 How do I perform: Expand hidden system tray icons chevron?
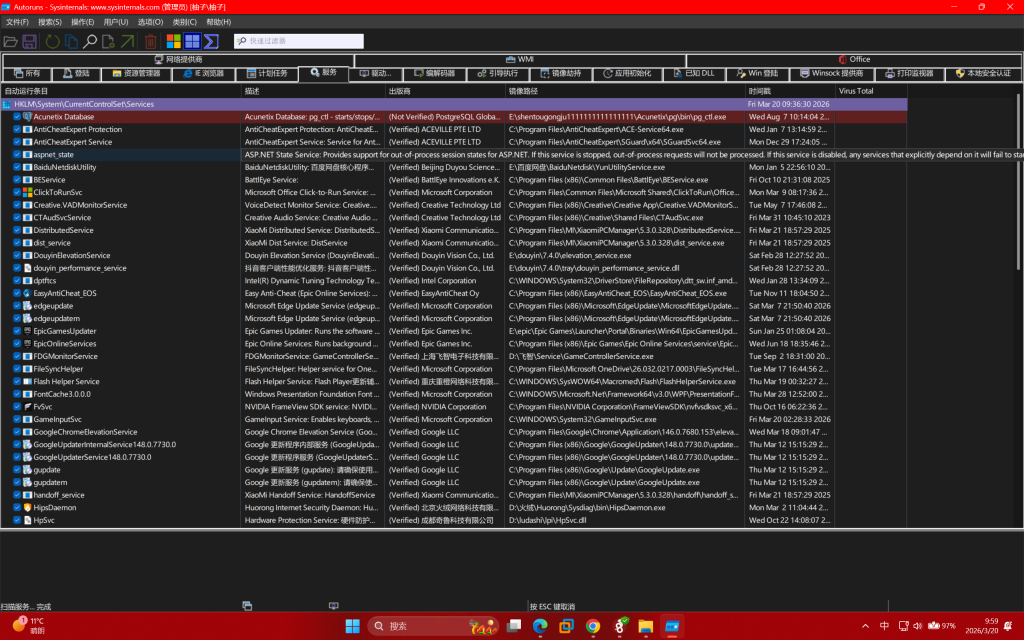(x=864, y=626)
